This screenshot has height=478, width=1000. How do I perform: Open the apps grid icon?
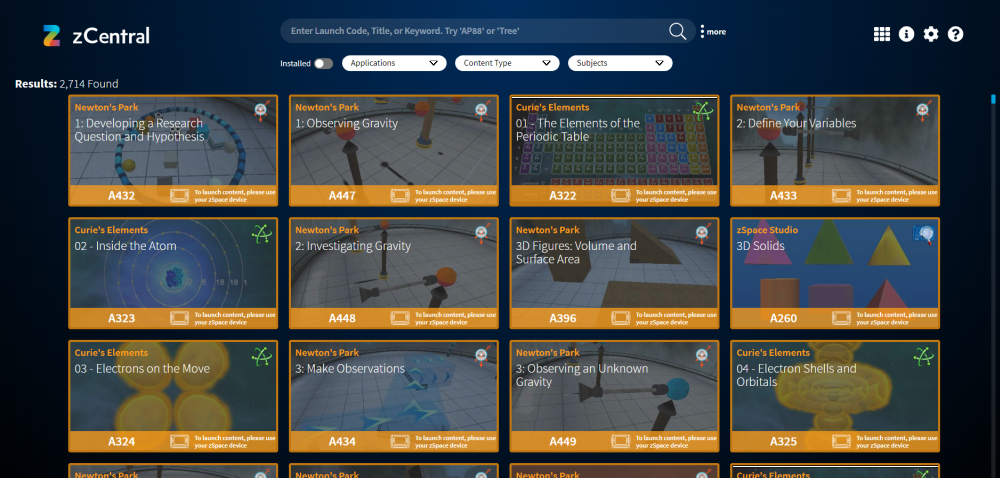click(x=881, y=34)
